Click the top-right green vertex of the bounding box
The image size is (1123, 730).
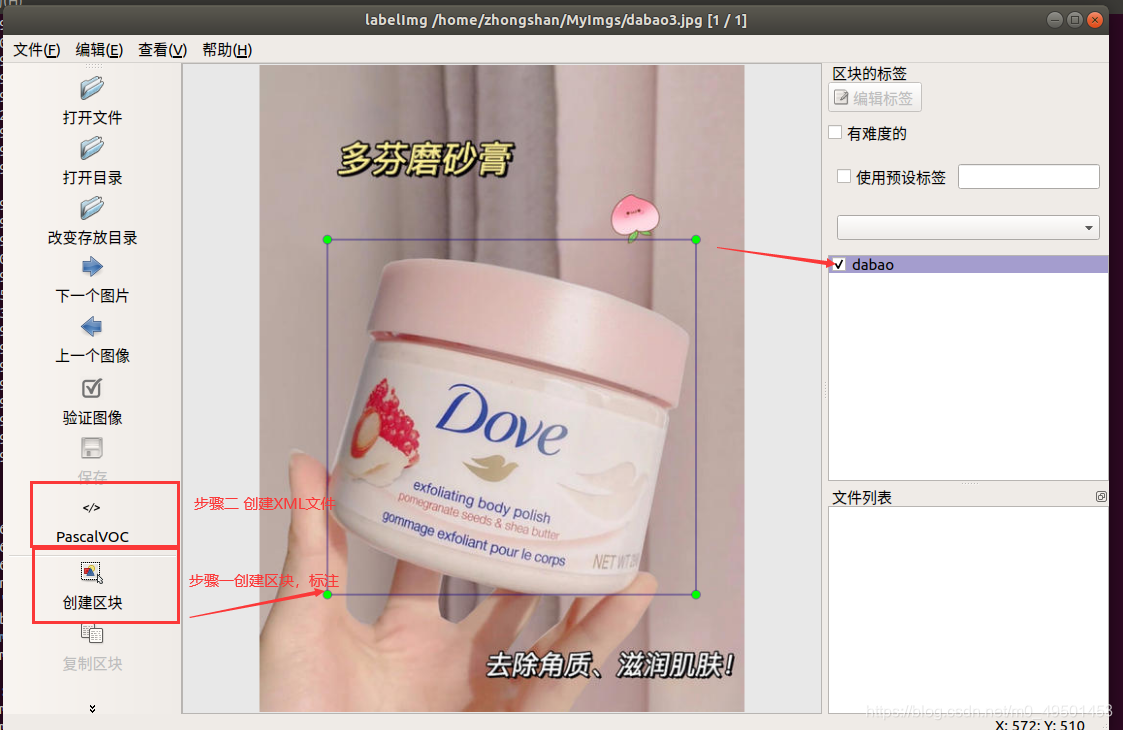pyautogui.click(x=696, y=239)
